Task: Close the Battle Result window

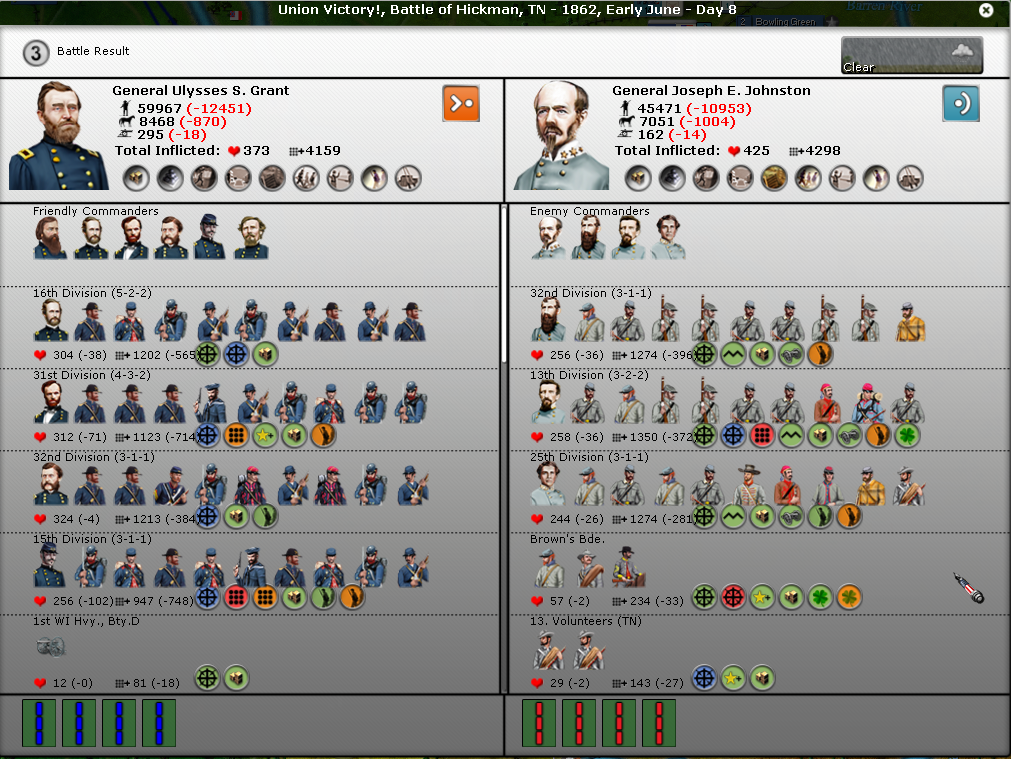Action: [x=986, y=10]
